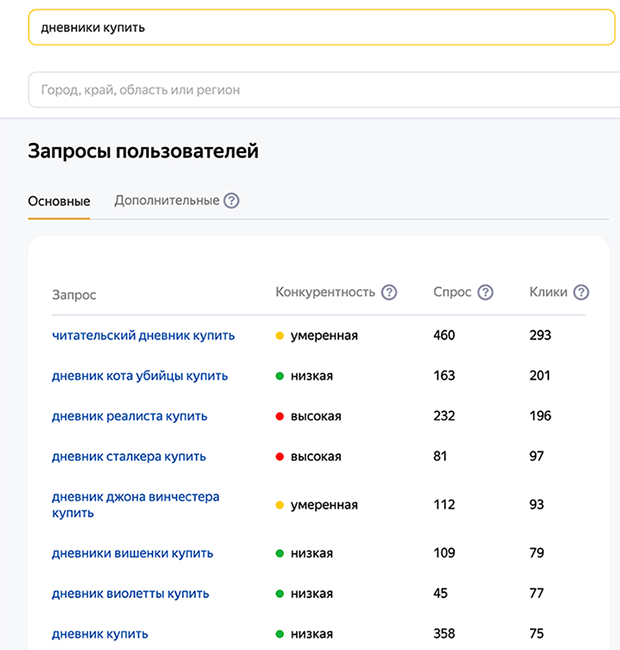Click the Спрос column header text

pyautogui.click(x=452, y=293)
